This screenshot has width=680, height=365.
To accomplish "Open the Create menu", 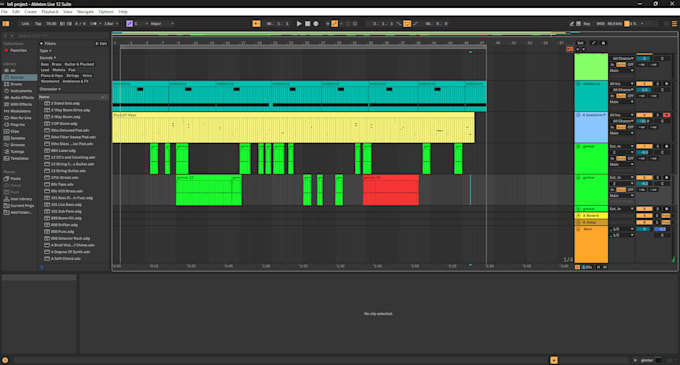I will pyautogui.click(x=30, y=12).
